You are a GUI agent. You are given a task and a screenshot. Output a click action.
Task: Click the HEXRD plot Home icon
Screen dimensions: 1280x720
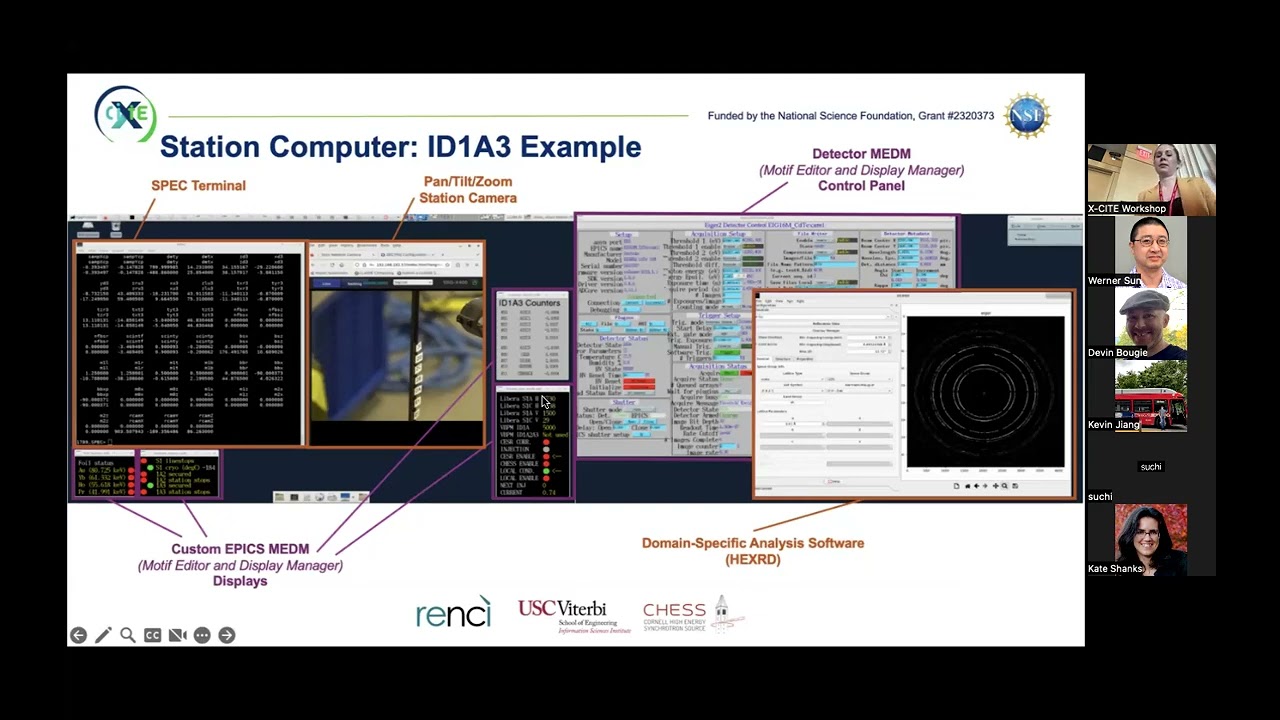(967, 486)
